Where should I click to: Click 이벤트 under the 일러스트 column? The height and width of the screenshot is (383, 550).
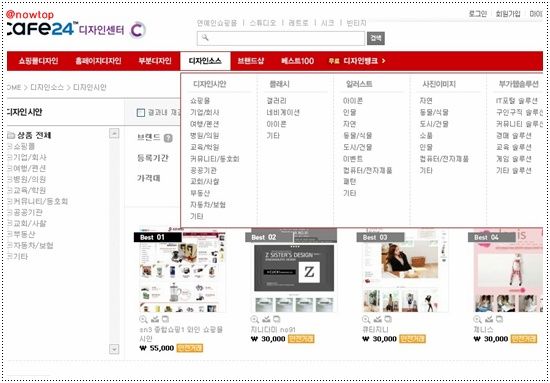(353, 159)
